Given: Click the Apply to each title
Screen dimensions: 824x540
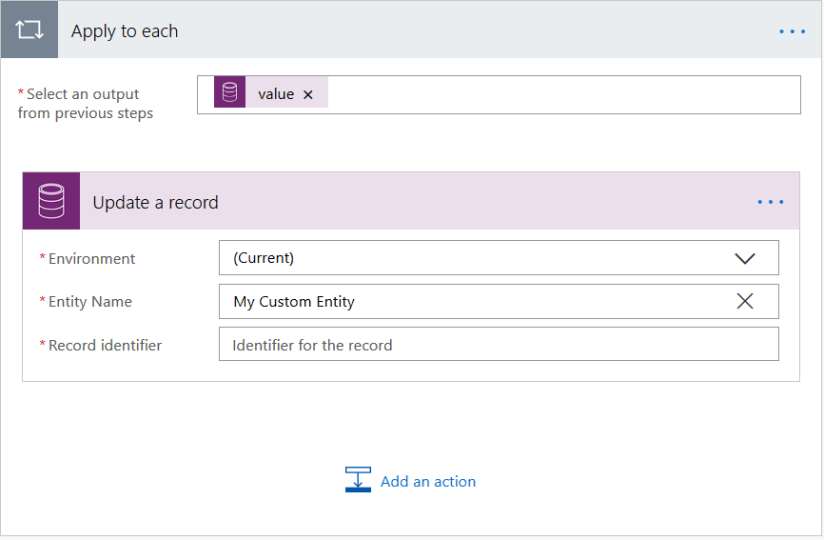Looking at the screenshot, I should [125, 32].
